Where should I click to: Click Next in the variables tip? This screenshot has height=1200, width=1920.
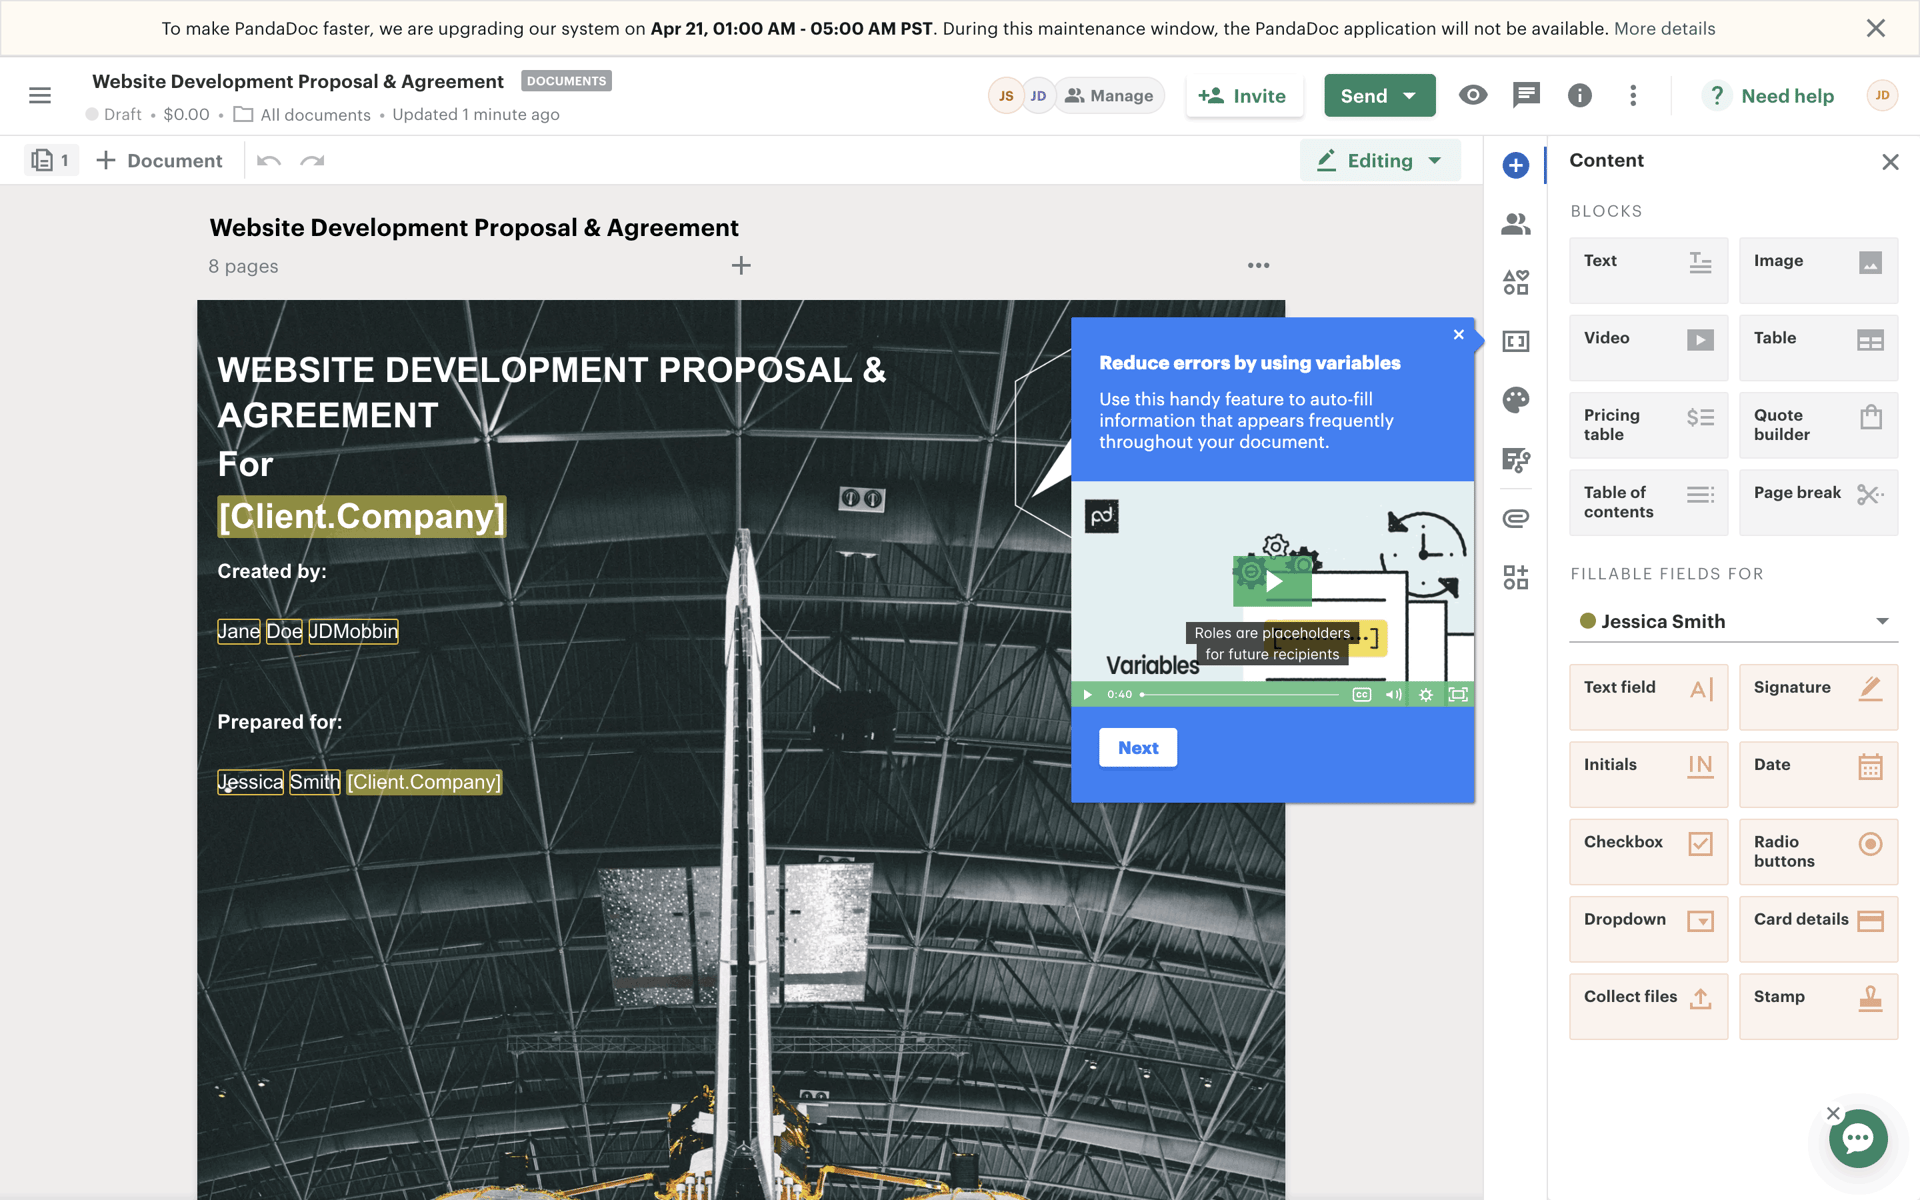1138,747
